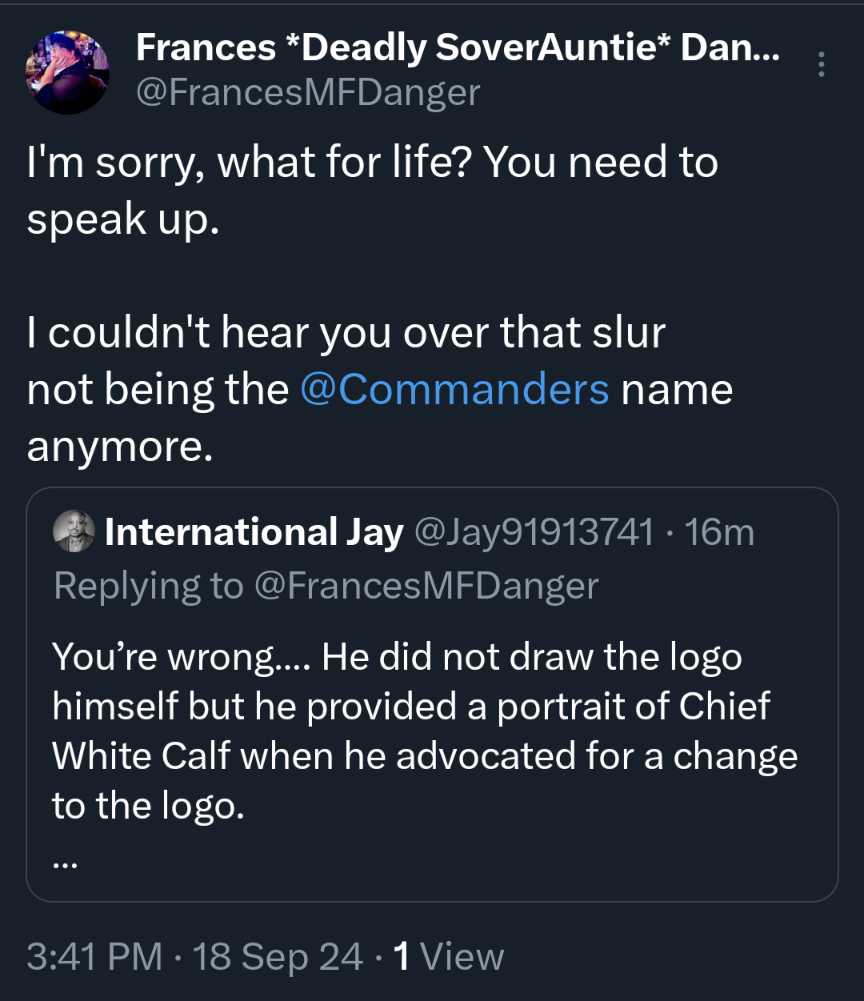
Task: Open the 16m timestamp on quoted tweet
Action: (x=720, y=532)
